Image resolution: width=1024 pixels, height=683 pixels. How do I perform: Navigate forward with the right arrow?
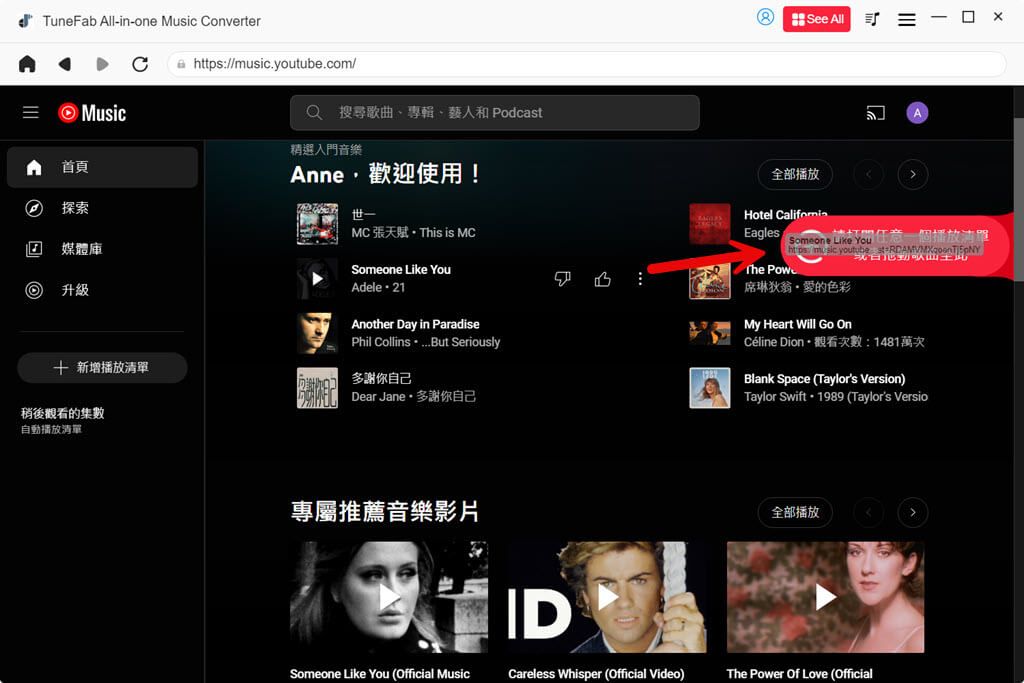102,64
